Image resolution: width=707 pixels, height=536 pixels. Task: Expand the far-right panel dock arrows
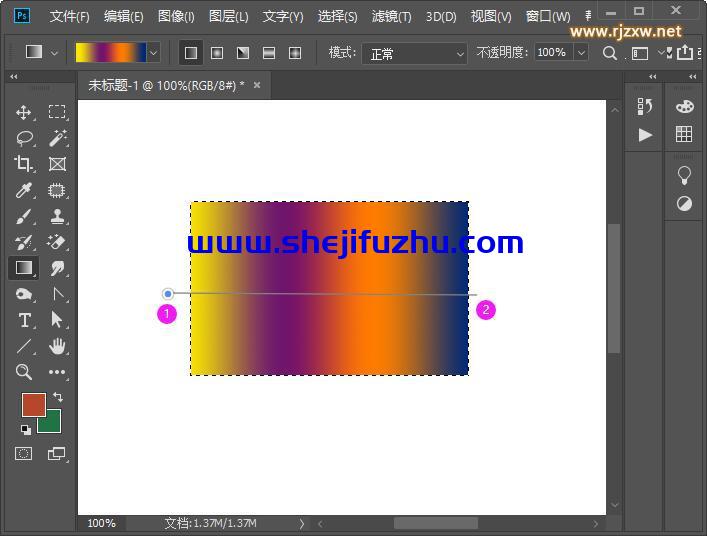click(693, 77)
